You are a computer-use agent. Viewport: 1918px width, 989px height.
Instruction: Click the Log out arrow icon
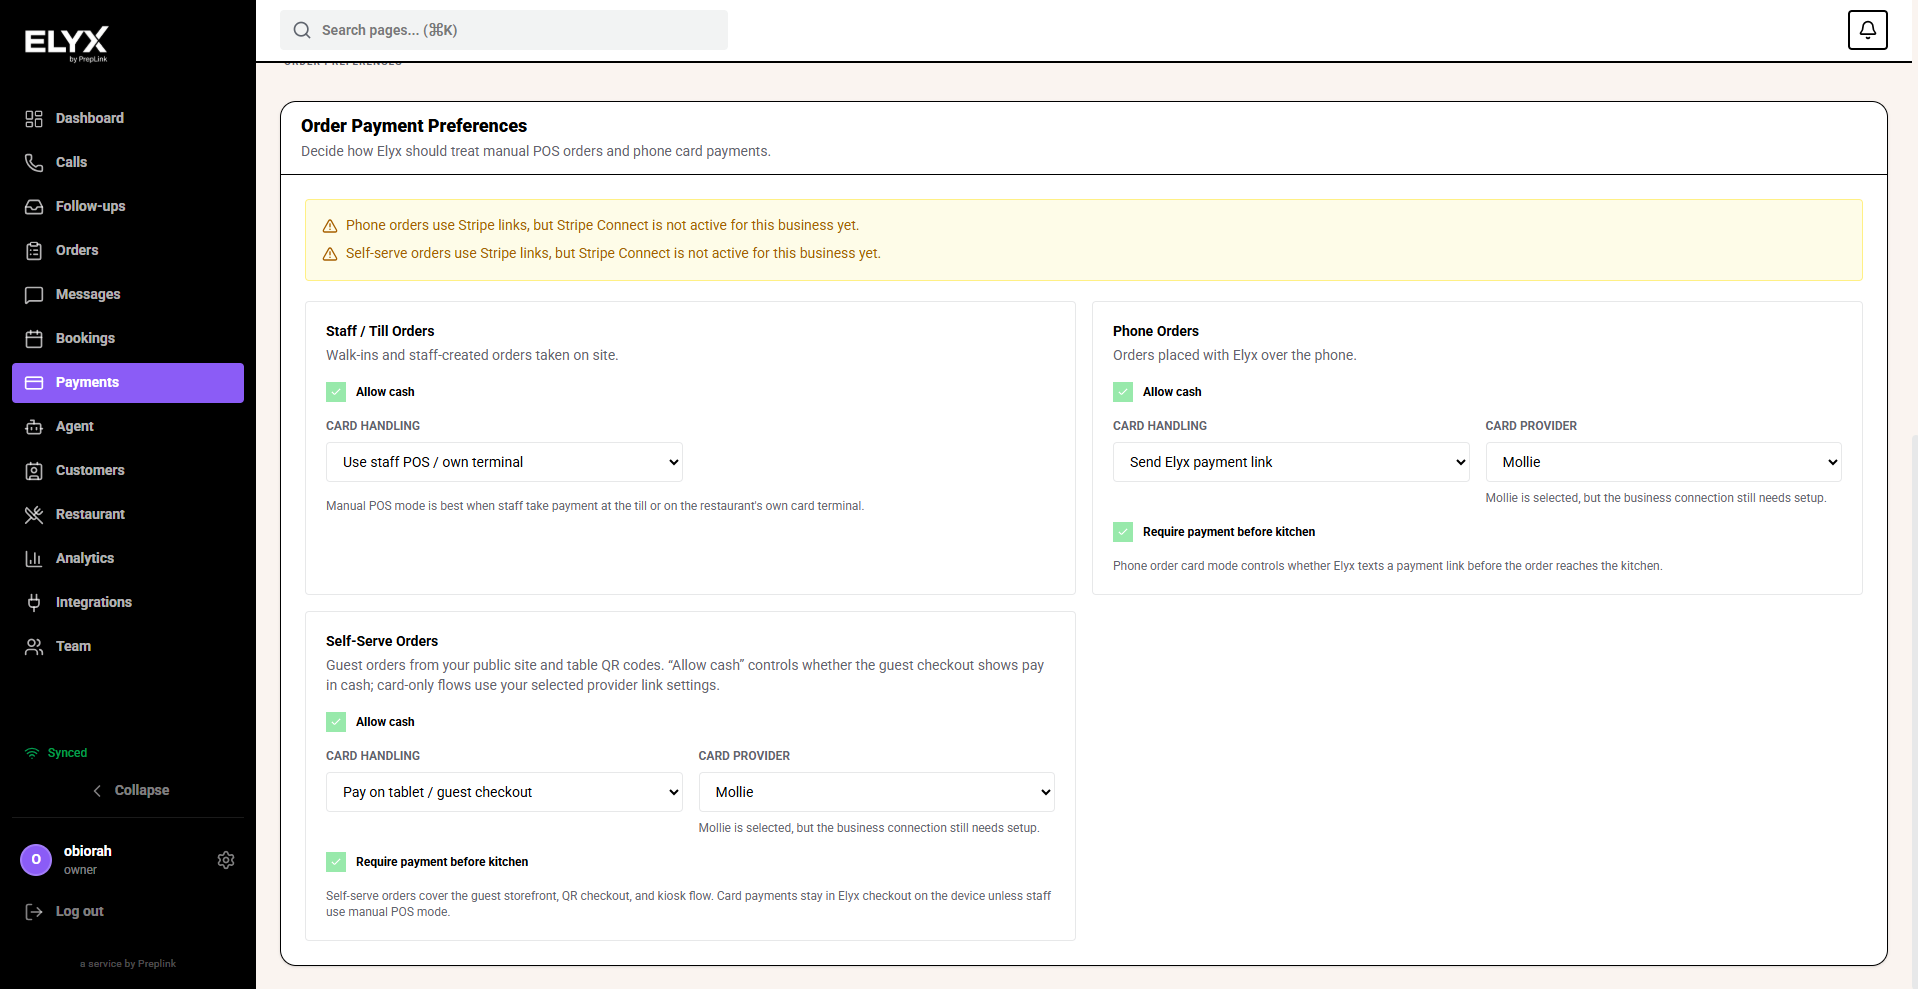34,912
